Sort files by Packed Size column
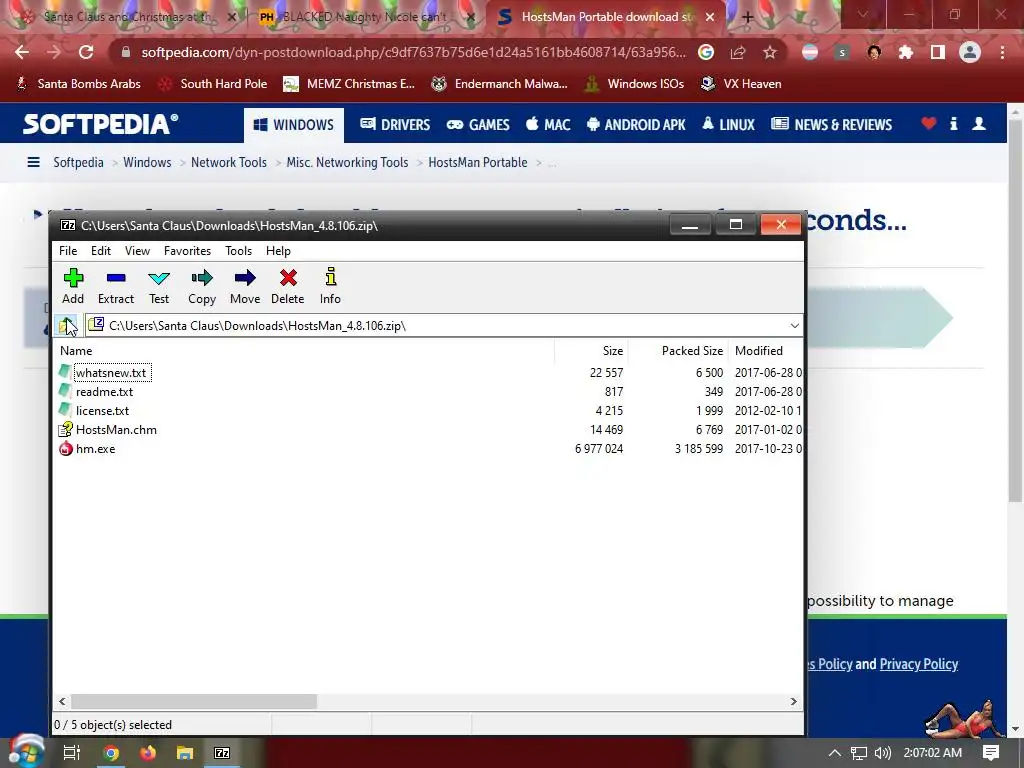Image resolution: width=1024 pixels, height=768 pixels. click(678, 351)
